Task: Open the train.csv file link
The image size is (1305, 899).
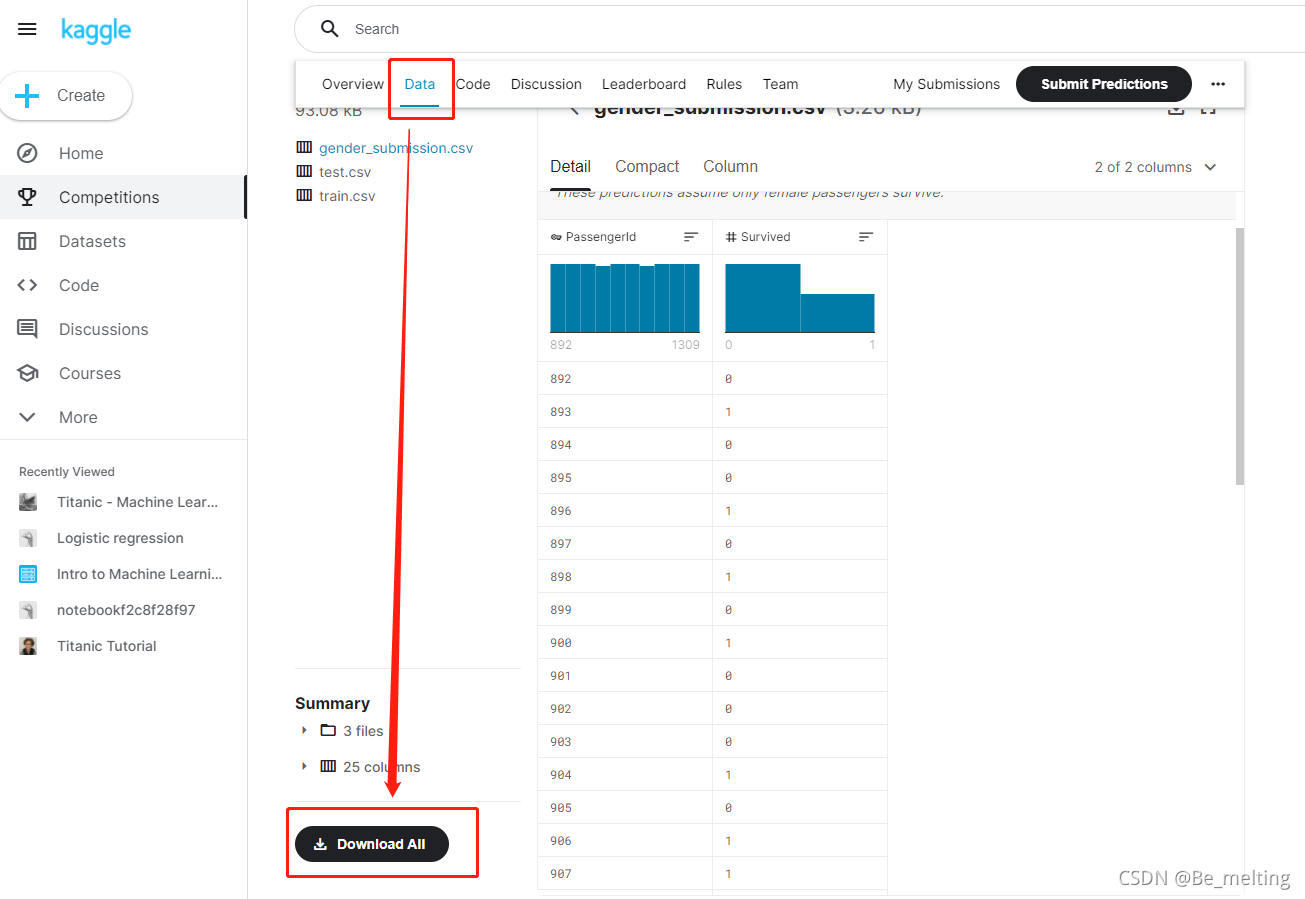Action: pyautogui.click(x=347, y=196)
